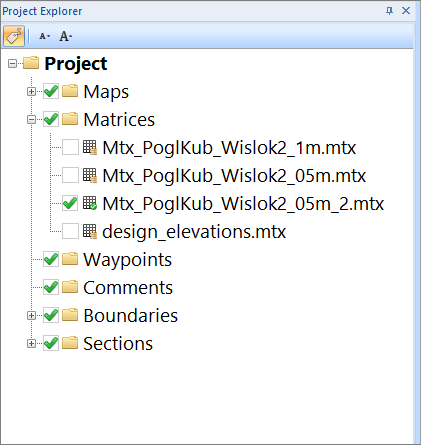Collapse the Matrices folder node
This screenshot has width=421, height=445.
coord(31,119)
